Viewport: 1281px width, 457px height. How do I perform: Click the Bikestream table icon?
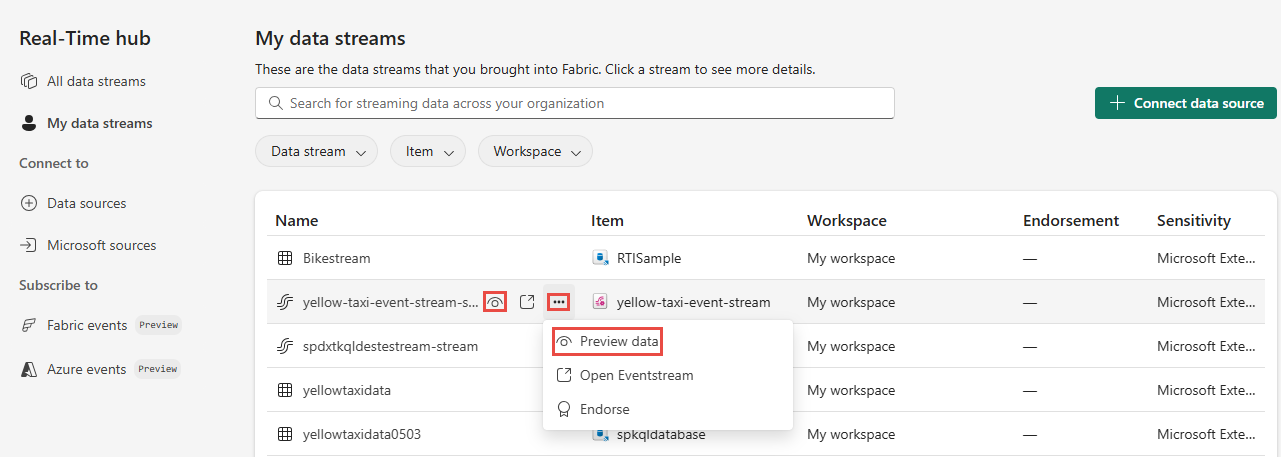pos(284,258)
